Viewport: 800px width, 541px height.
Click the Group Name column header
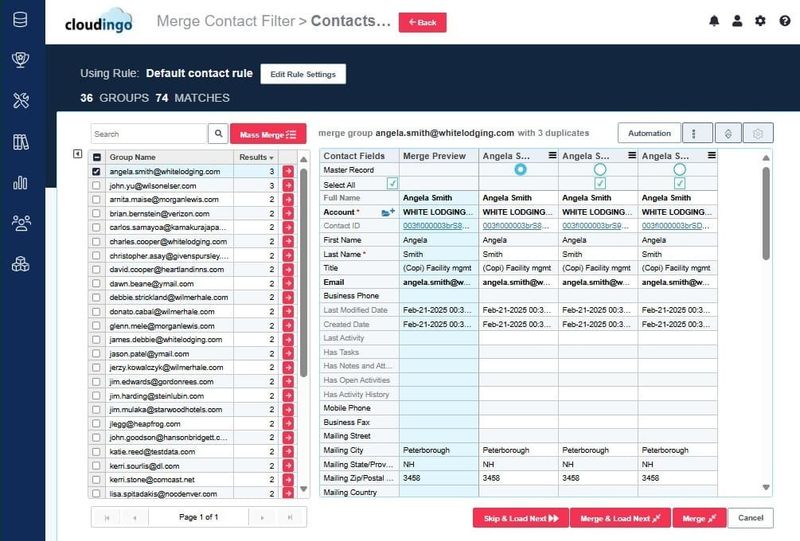pyautogui.click(x=169, y=157)
